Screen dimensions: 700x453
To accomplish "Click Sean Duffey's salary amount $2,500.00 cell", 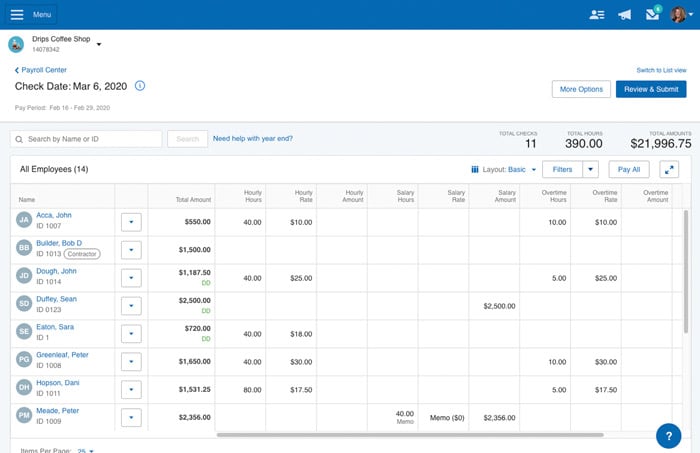I will click(x=494, y=306).
